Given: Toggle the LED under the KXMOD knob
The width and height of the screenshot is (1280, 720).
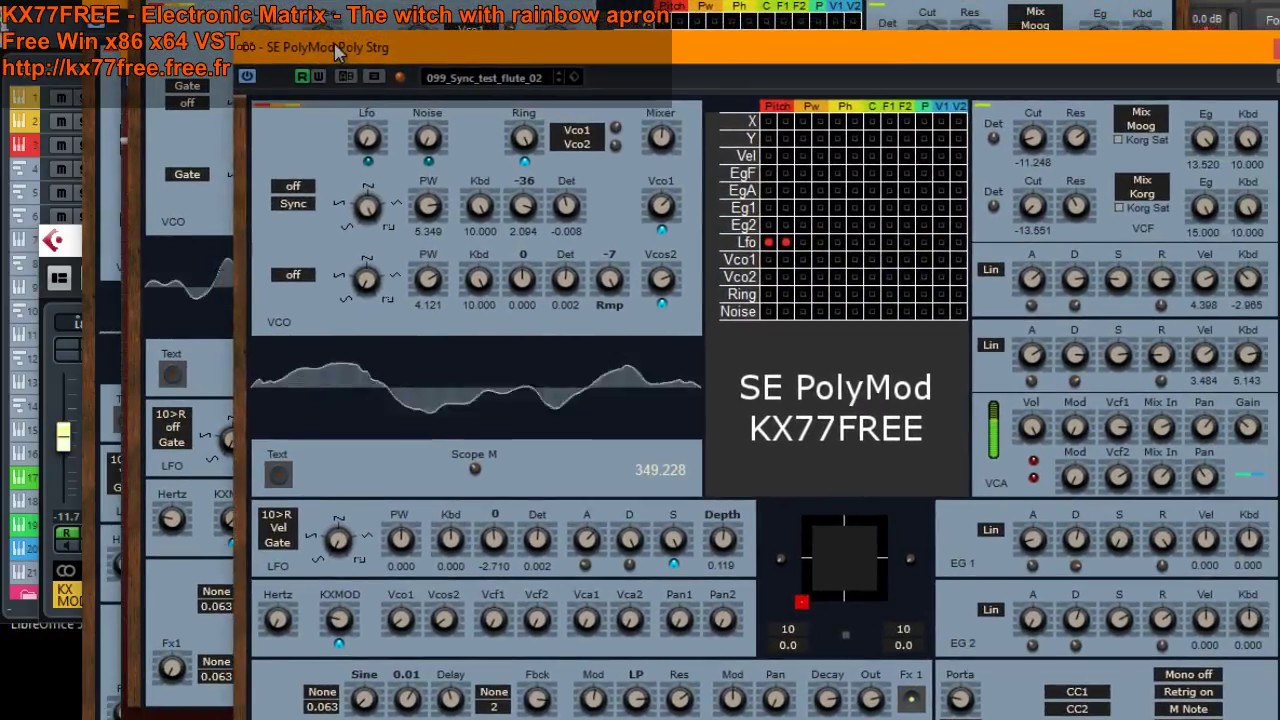Looking at the screenshot, I should point(339,643).
